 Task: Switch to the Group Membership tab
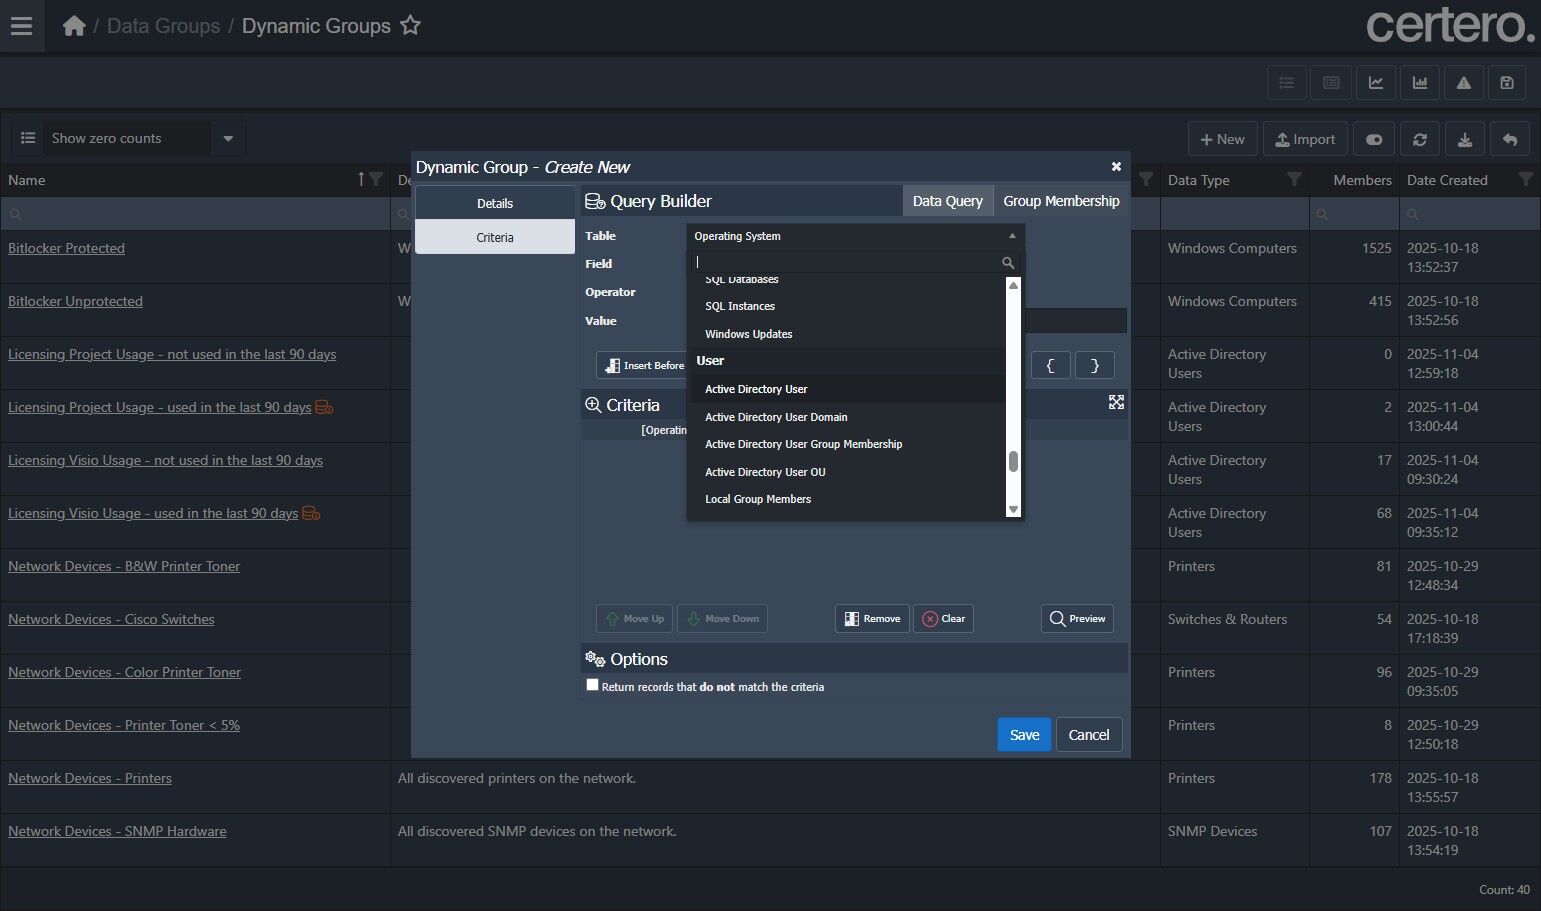tap(1061, 201)
